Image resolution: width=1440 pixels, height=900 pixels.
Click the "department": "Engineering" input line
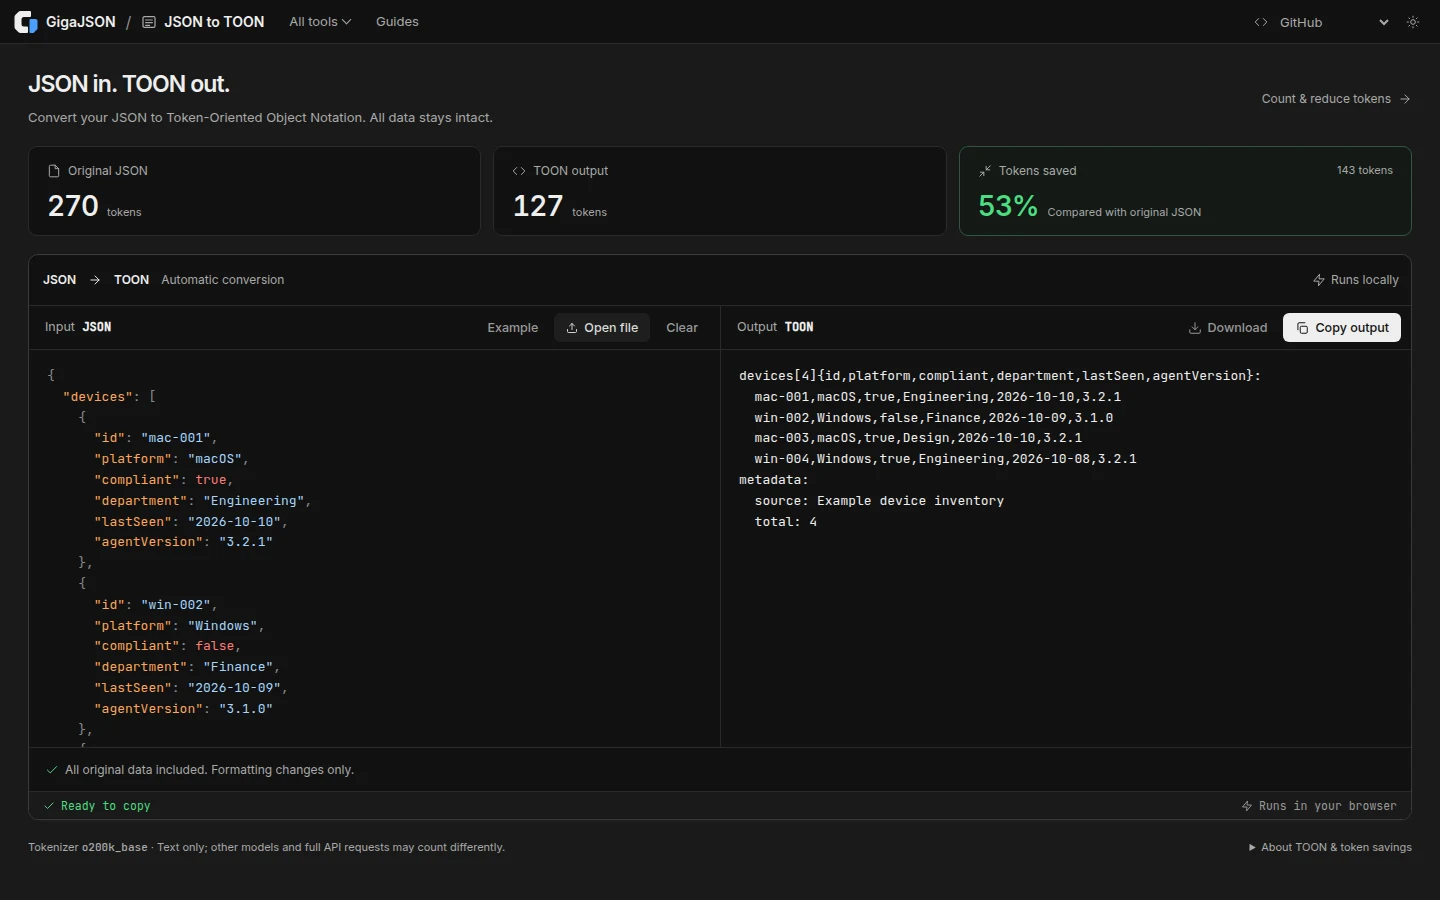[203, 501]
